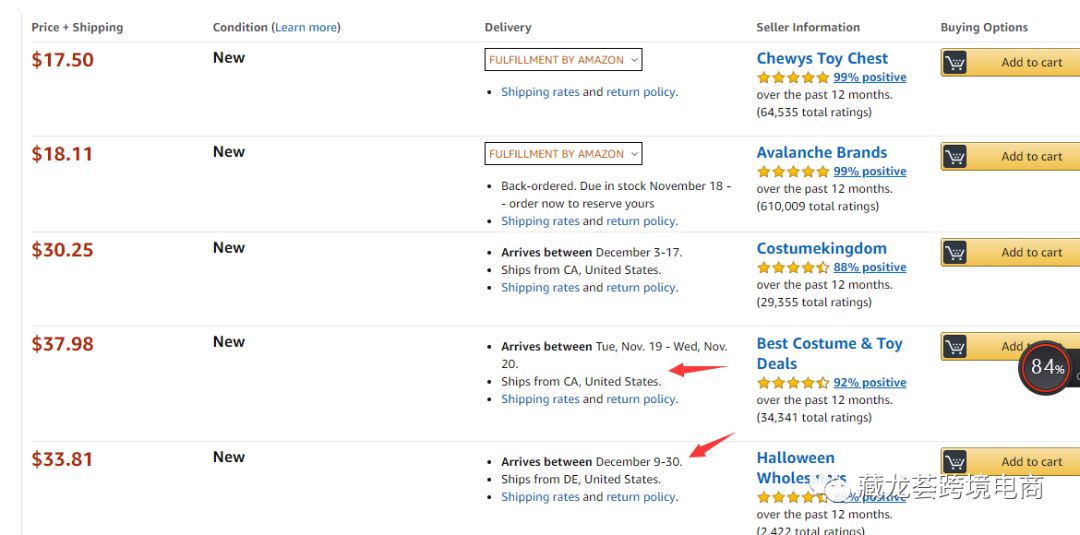1080x535 pixels.
Task: Expand Fulfillment by Amazon dropdown for $17.50 offer
Action: coord(563,60)
